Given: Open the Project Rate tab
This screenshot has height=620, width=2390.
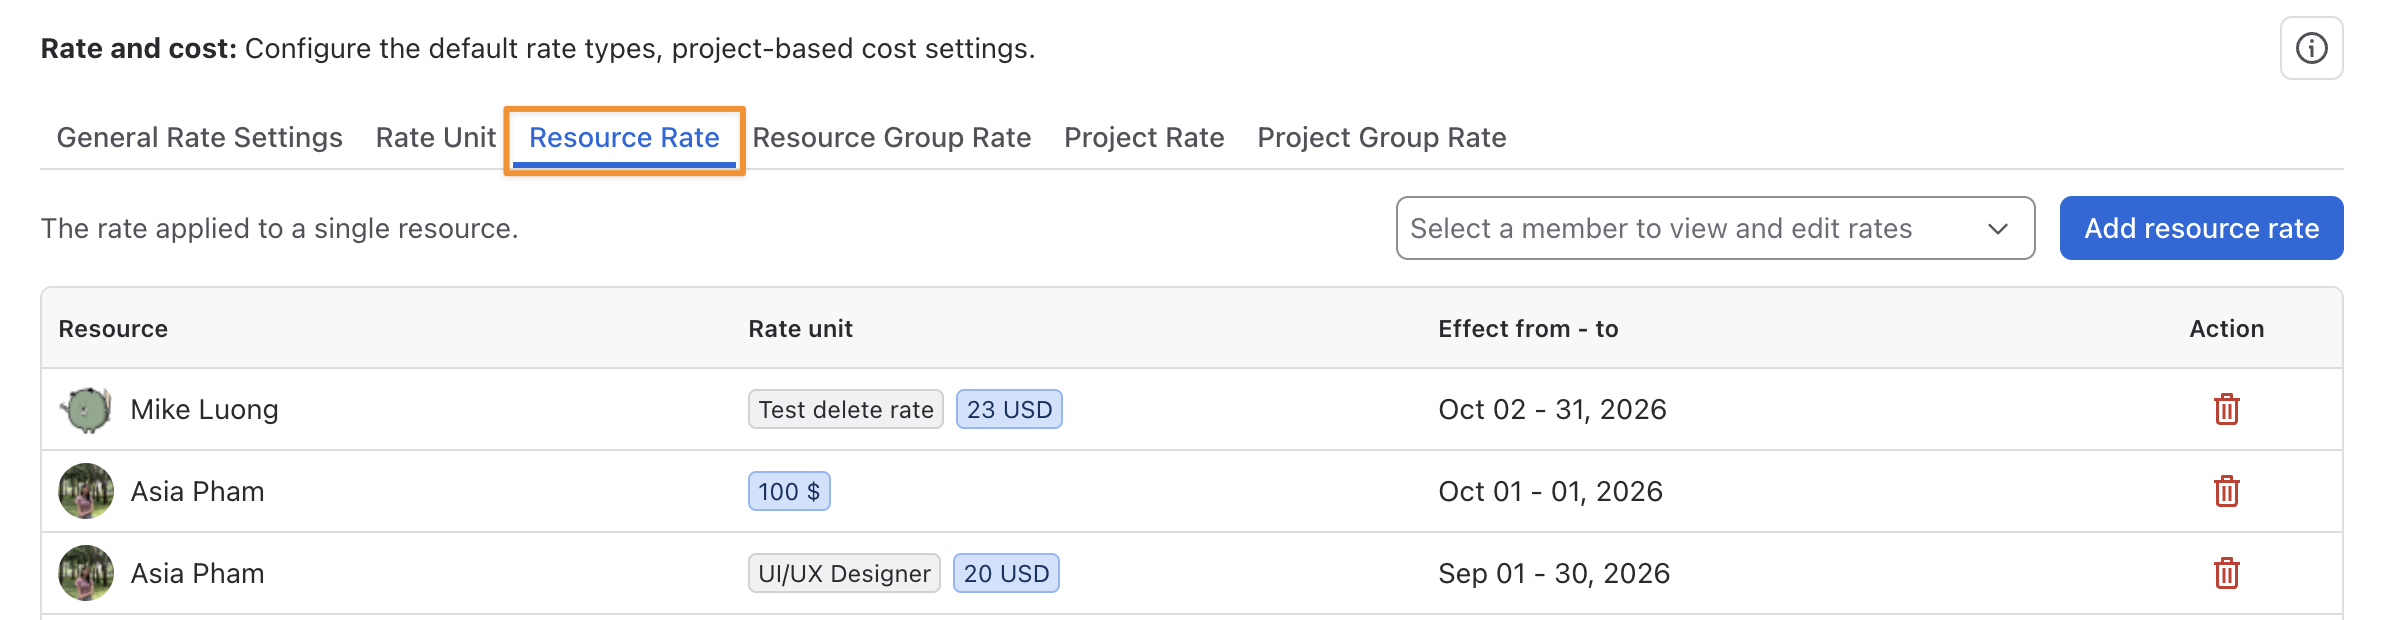Looking at the screenshot, I should click(x=1144, y=137).
